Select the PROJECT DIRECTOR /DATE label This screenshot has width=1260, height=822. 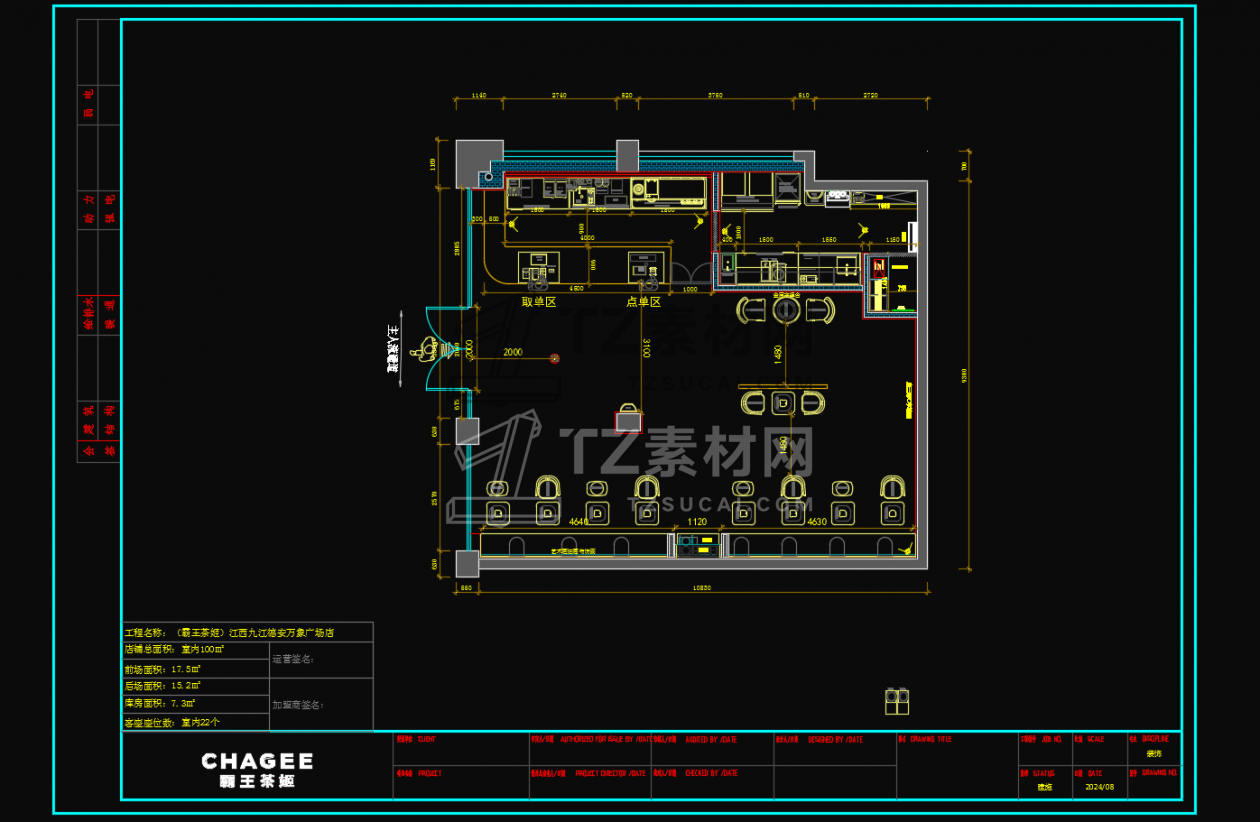[x=611, y=773]
